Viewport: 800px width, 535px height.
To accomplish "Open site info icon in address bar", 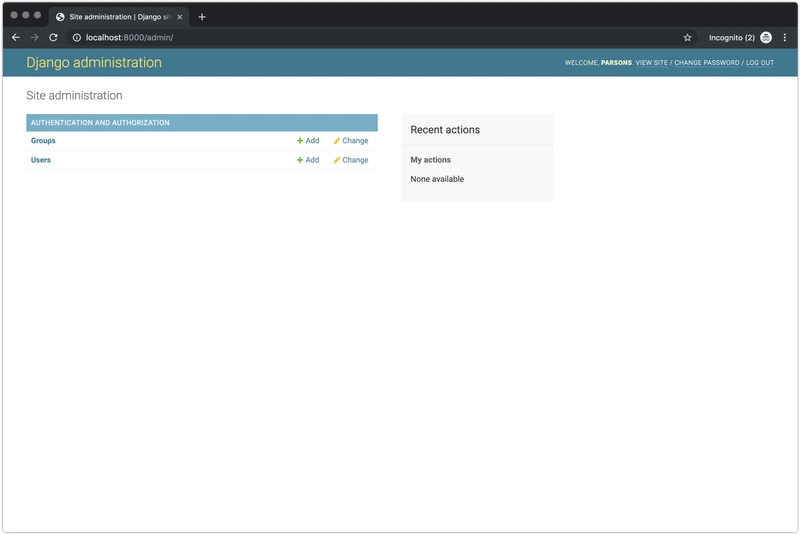I will 77,37.
